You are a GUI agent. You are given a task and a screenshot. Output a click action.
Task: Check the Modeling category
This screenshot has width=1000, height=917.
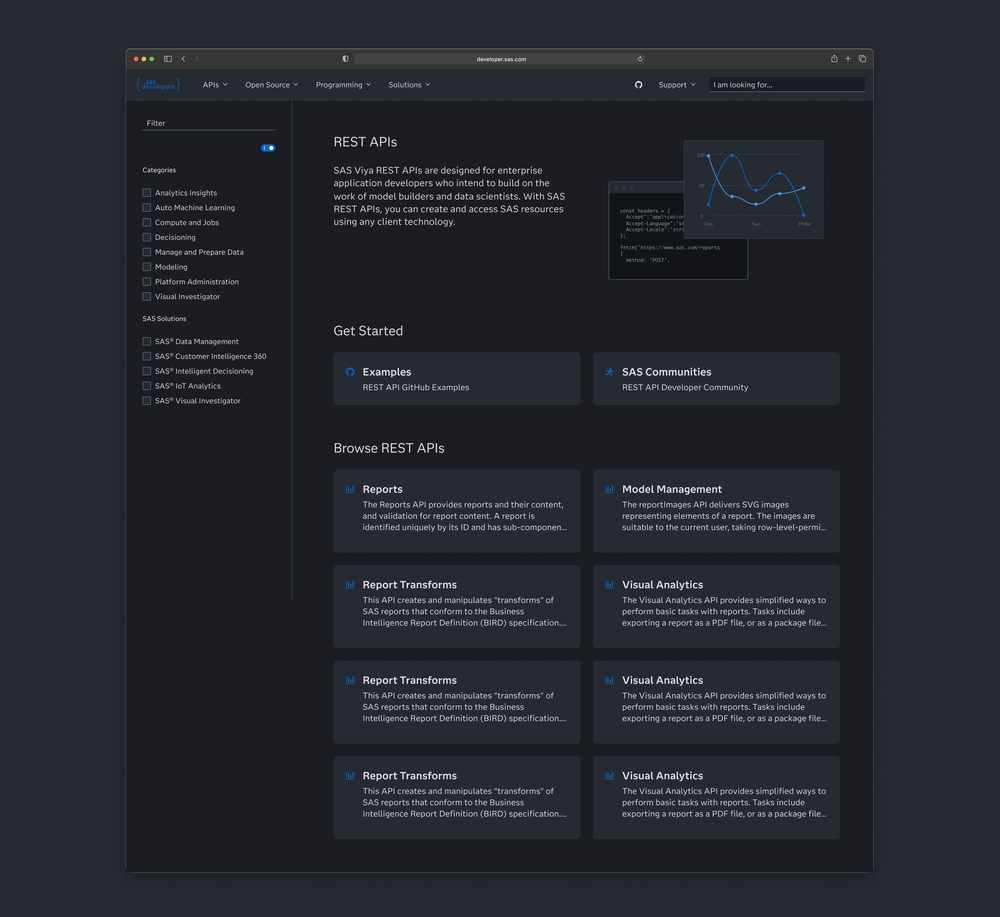(x=147, y=267)
